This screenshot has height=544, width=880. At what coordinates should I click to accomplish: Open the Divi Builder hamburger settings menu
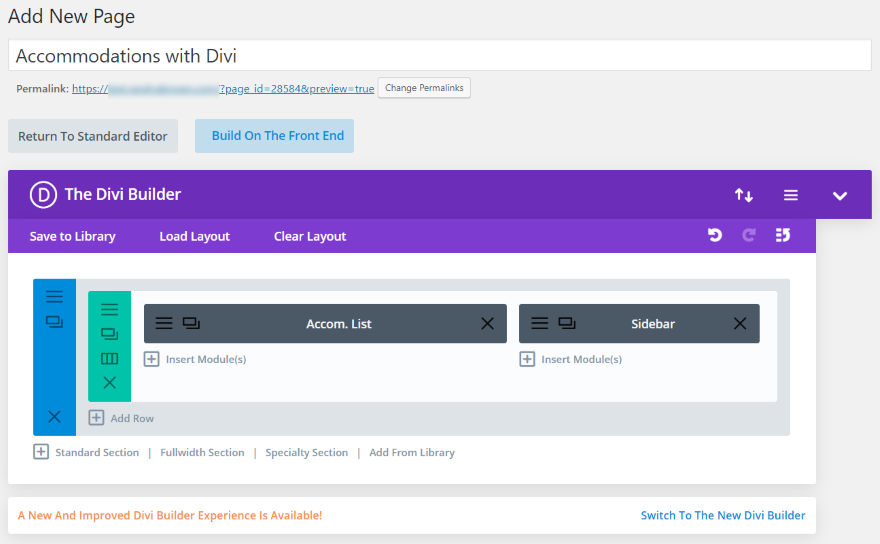pyautogui.click(x=790, y=195)
